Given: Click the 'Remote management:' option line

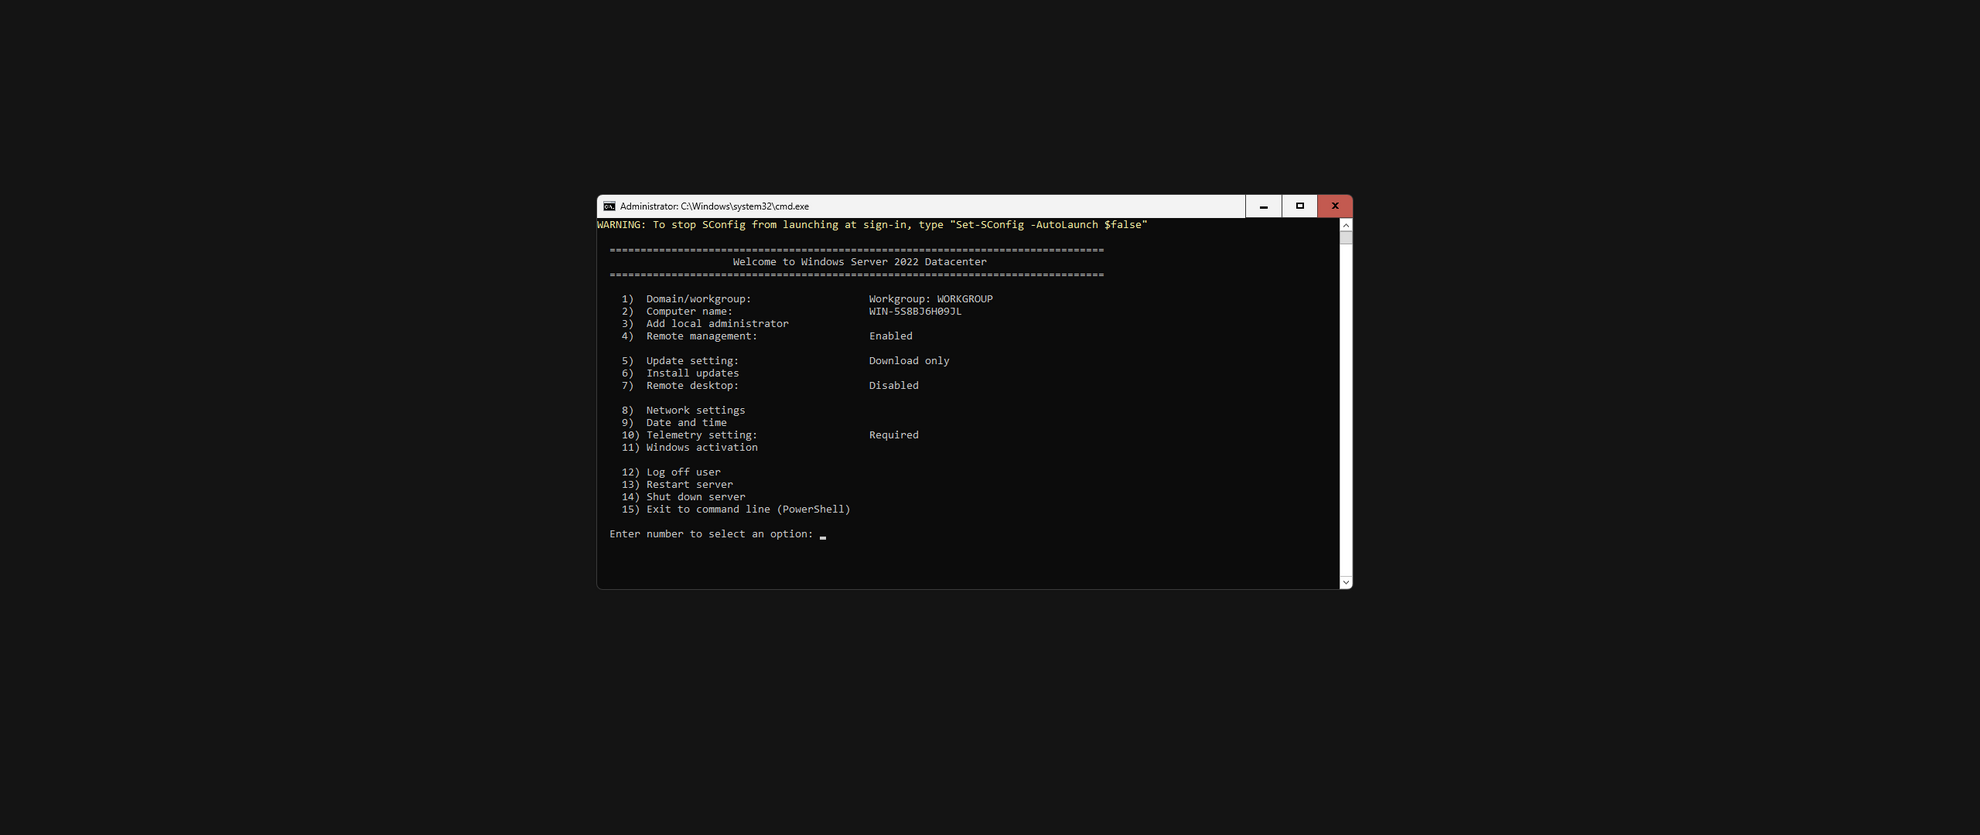Looking at the screenshot, I should [689, 336].
